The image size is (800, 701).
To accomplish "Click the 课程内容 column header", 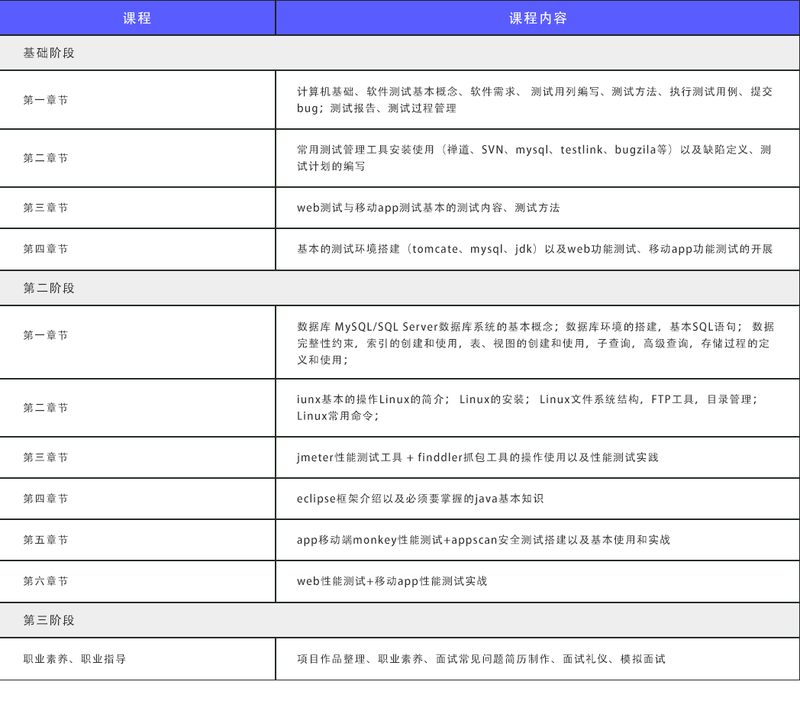I will [x=536, y=16].
